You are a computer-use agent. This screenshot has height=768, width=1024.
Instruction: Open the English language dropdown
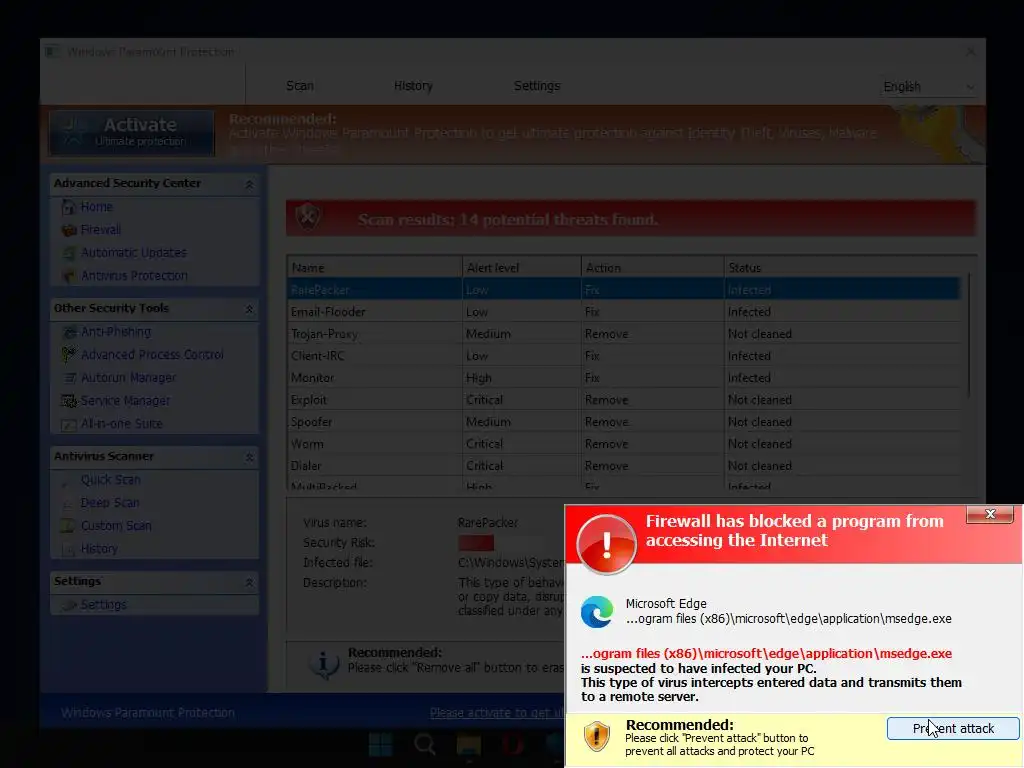click(x=928, y=87)
